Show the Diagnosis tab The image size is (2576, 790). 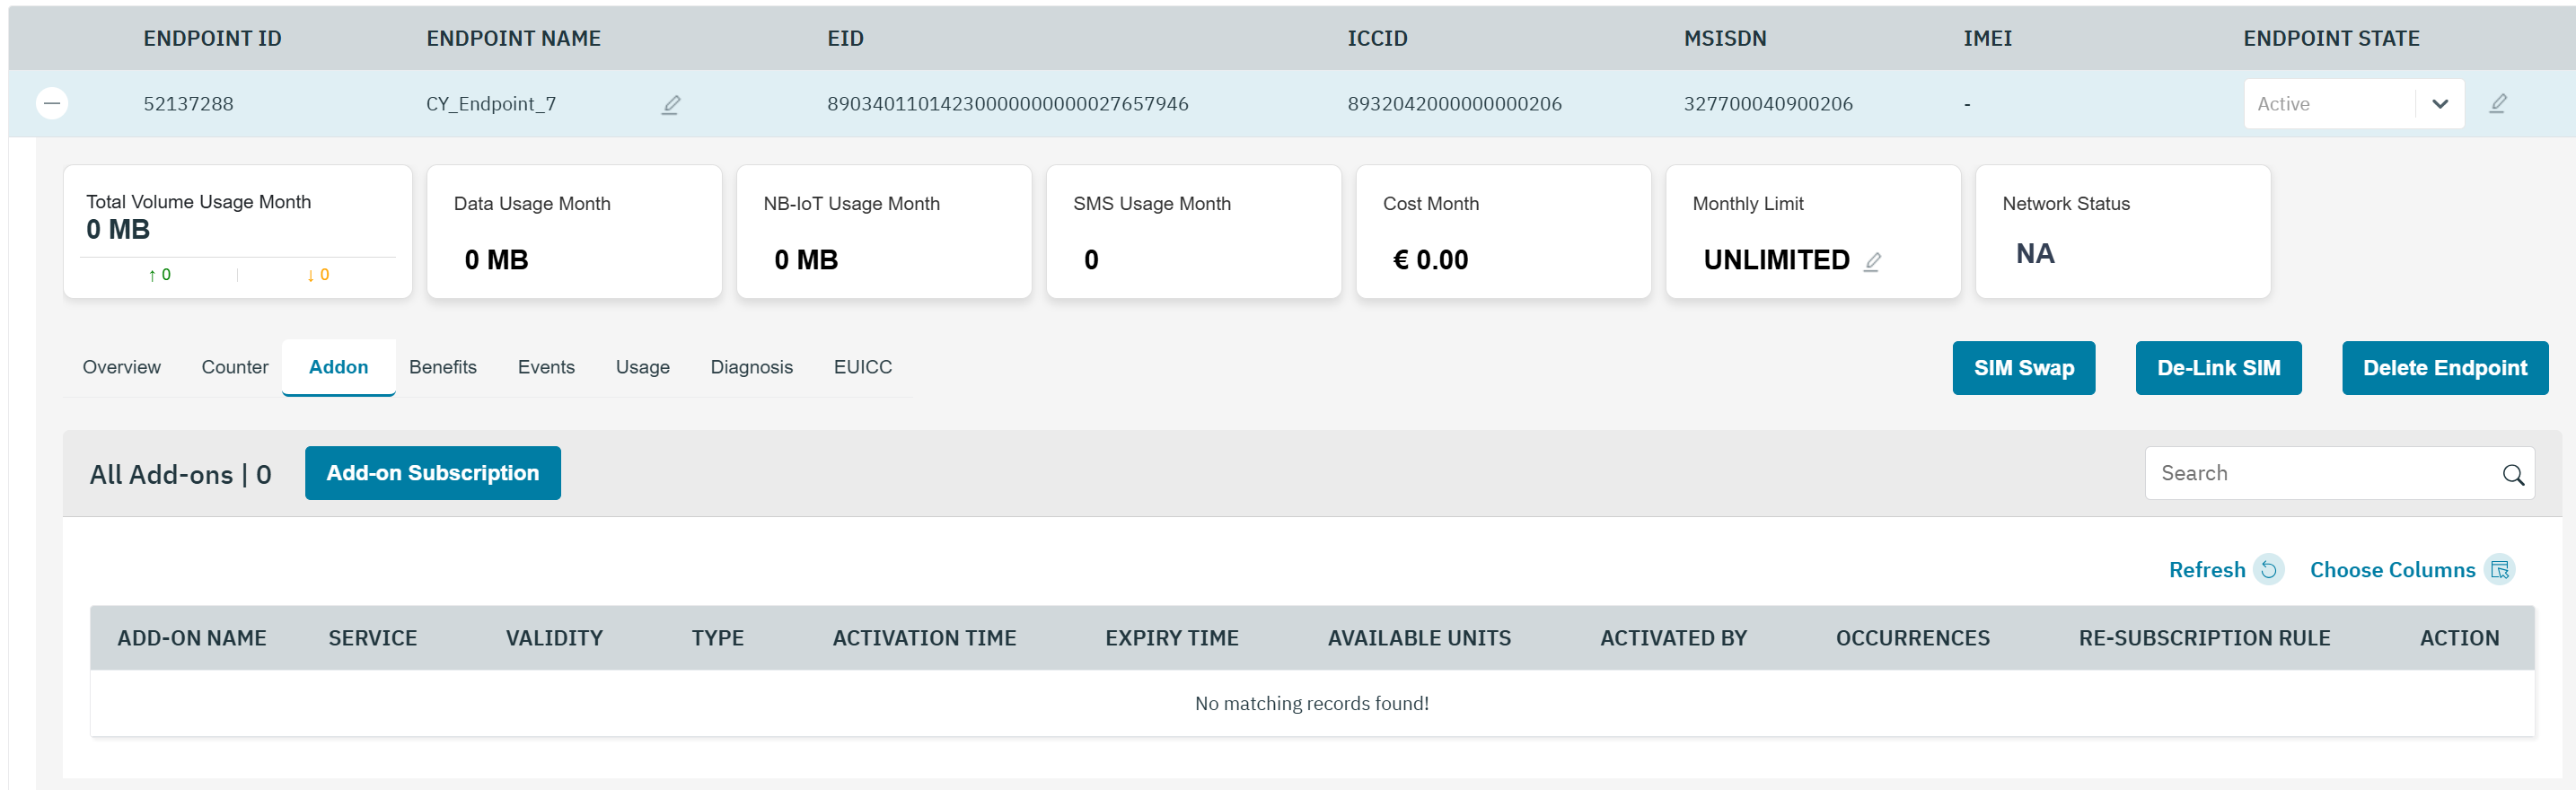click(751, 367)
